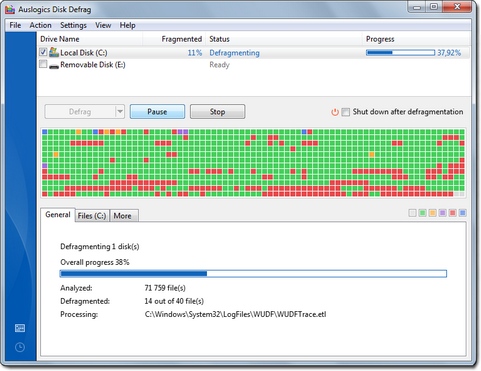Click the Removable Disk (E:) drive icon

pos(54,66)
